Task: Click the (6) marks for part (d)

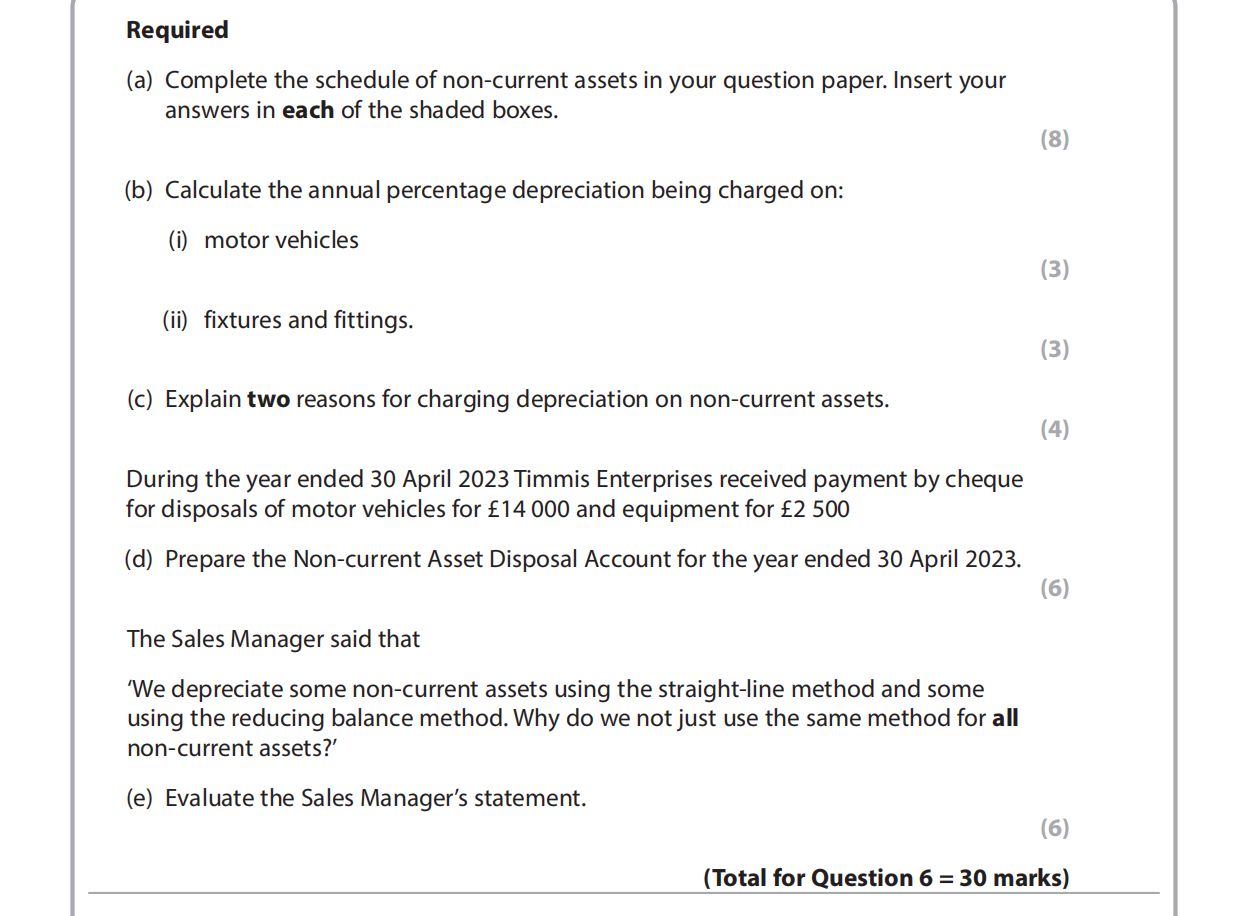Action: point(1054,588)
